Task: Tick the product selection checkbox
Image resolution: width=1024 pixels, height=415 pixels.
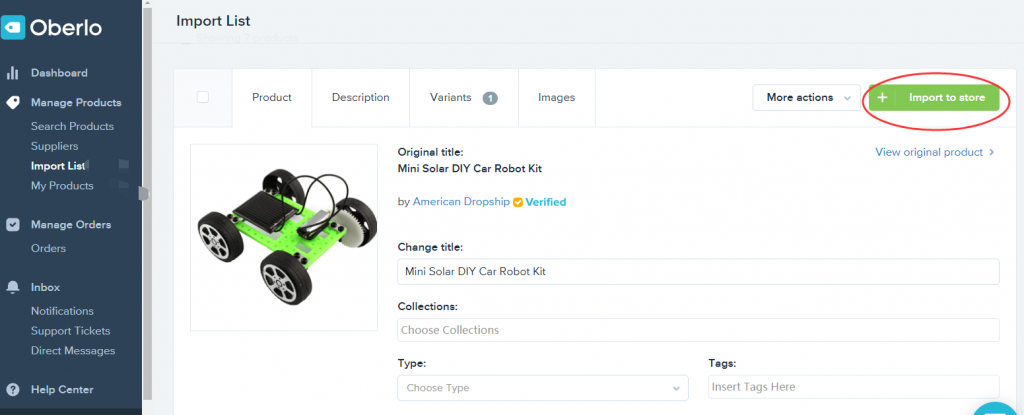Action: point(203,97)
